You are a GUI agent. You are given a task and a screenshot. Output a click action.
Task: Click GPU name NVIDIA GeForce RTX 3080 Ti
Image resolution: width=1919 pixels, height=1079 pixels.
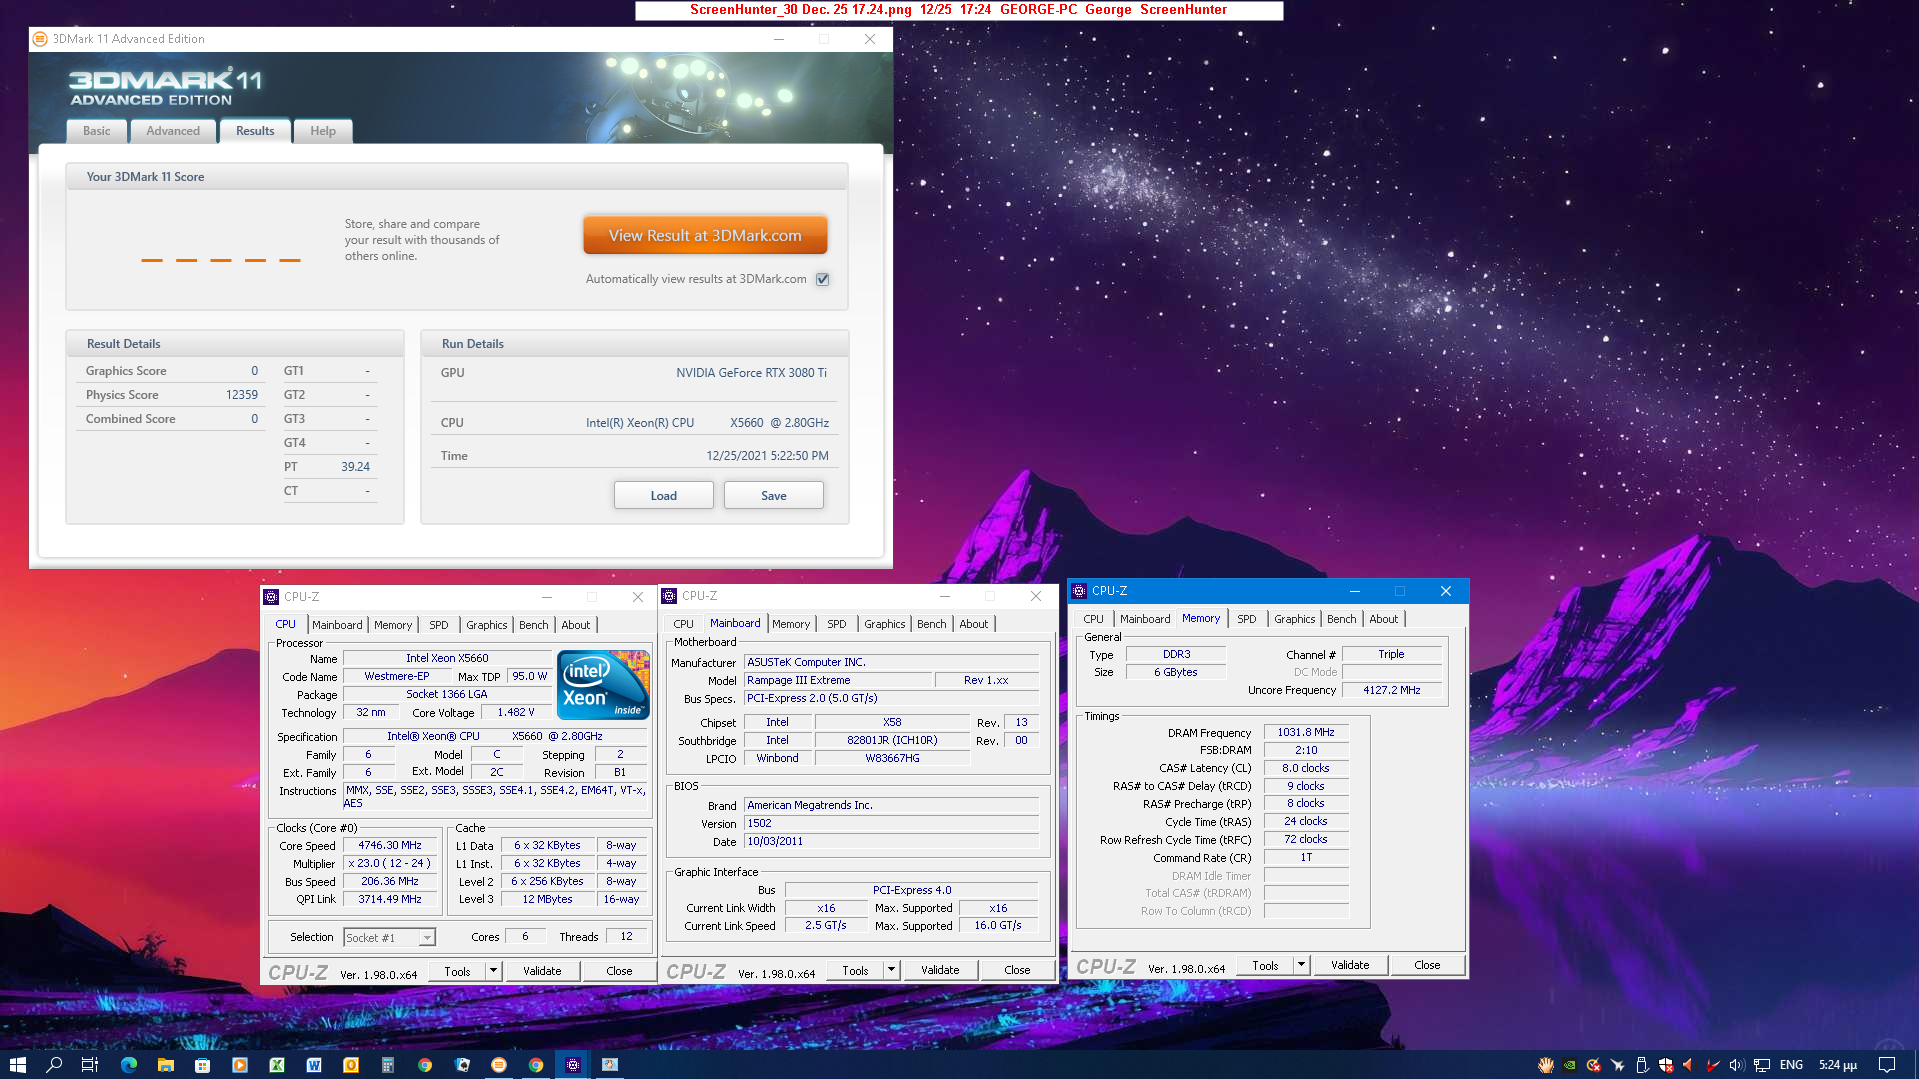point(751,373)
